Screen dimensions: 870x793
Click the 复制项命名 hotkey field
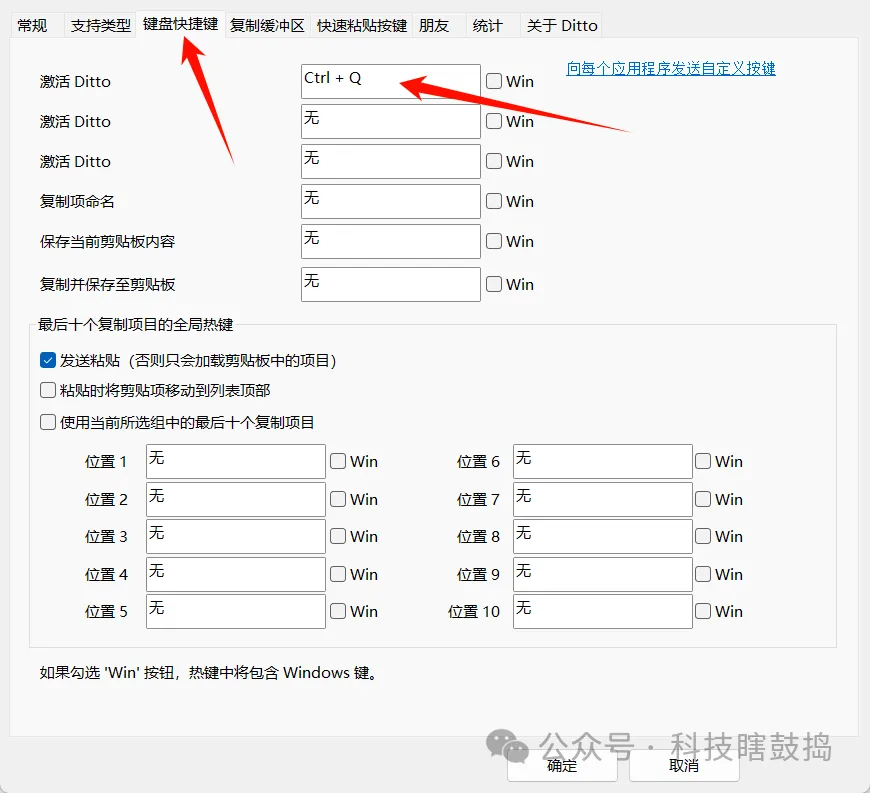(x=391, y=201)
